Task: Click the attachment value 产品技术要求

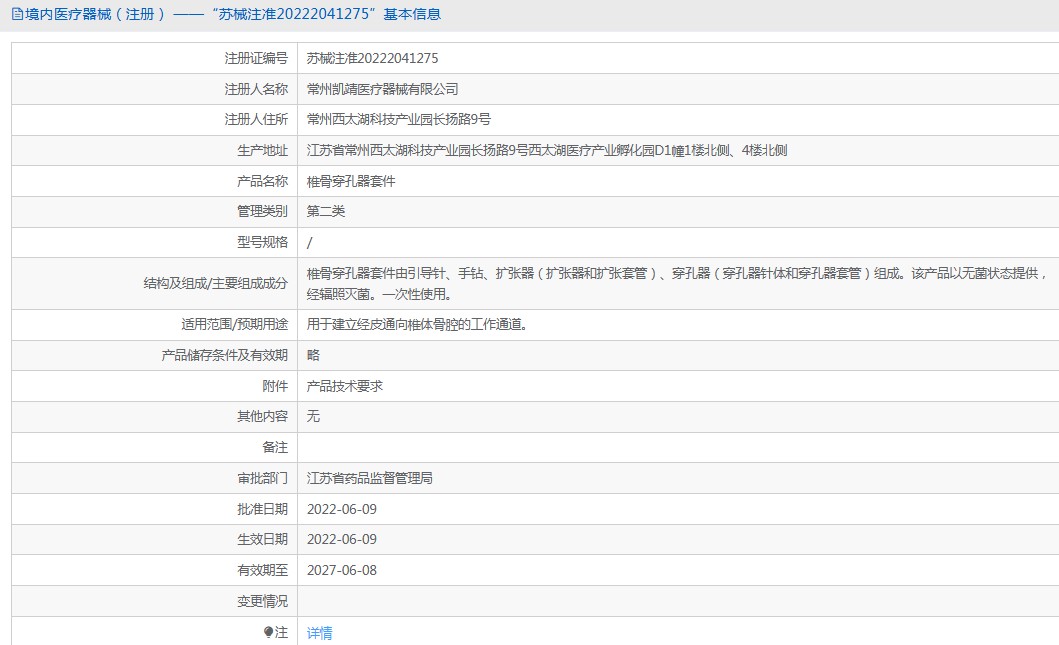Action: coord(345,386)
